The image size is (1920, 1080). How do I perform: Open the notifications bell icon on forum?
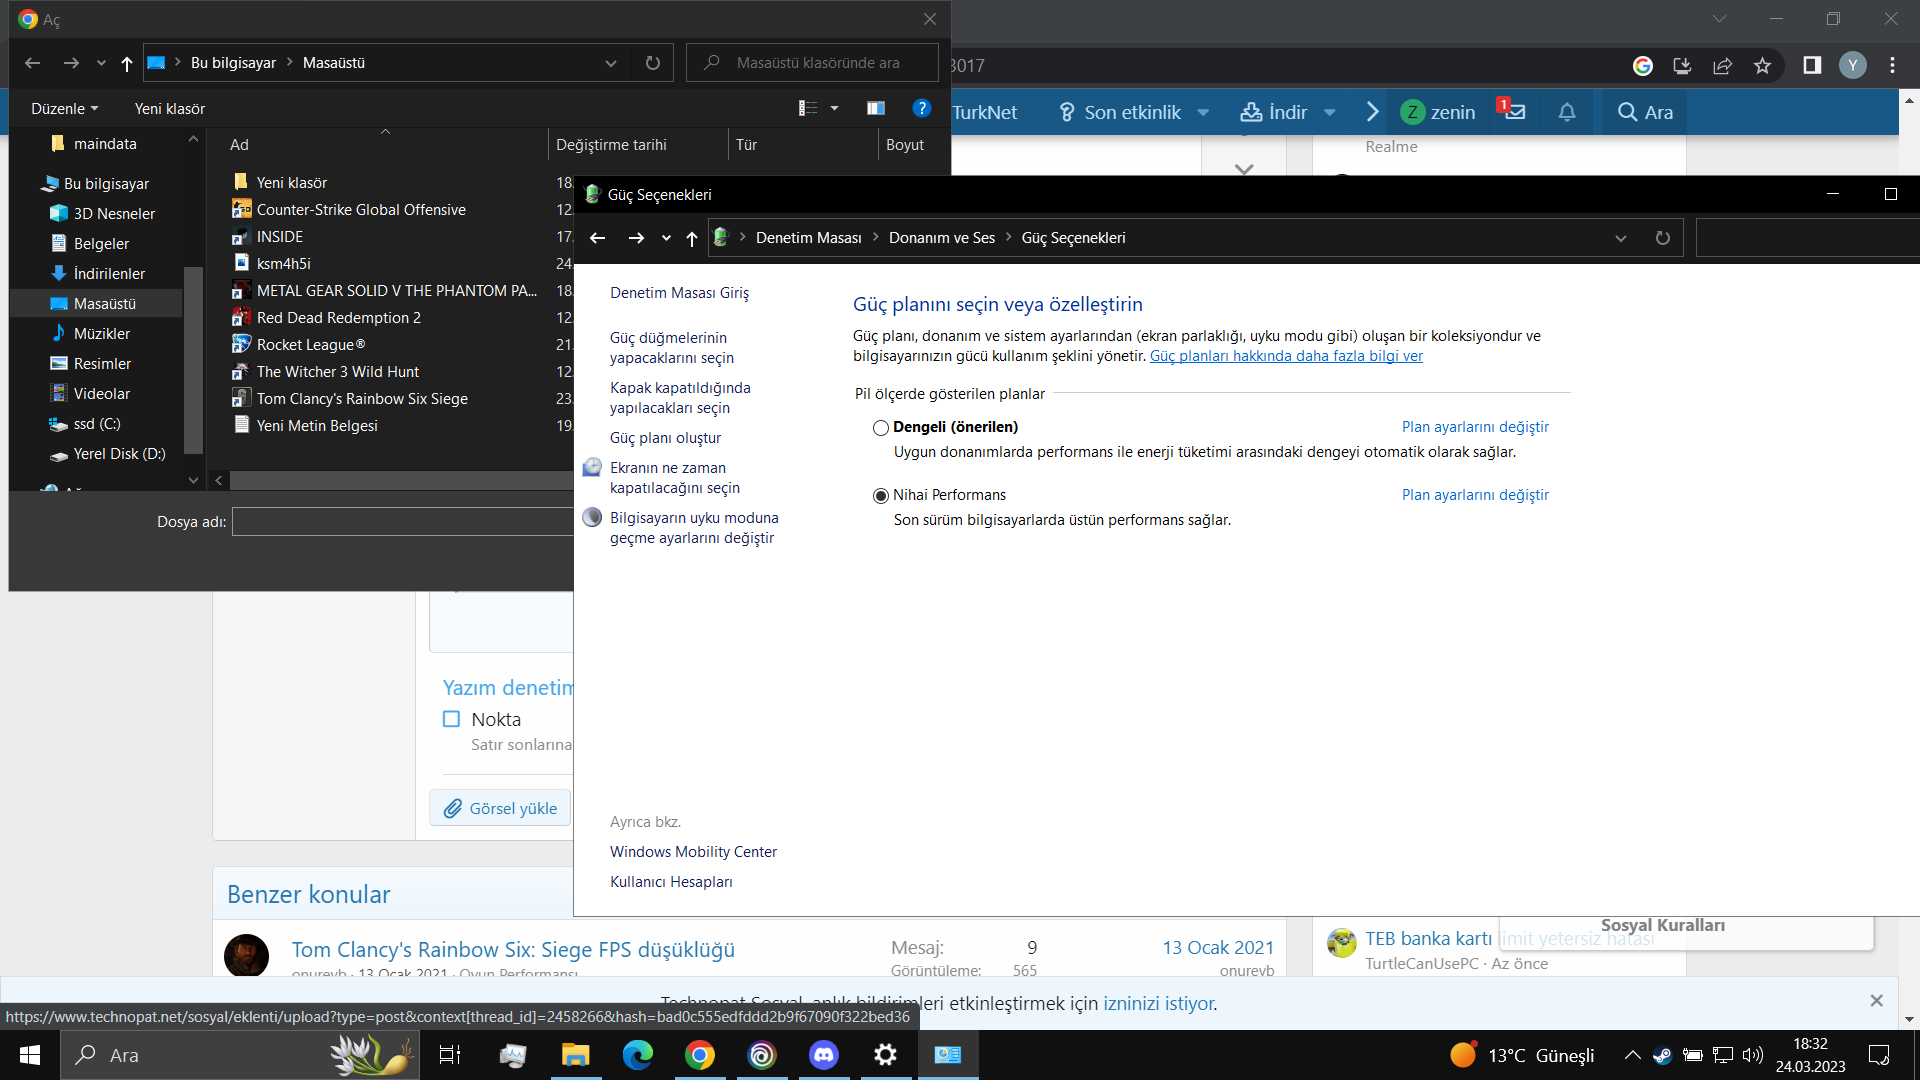[x=1566, y=112]
